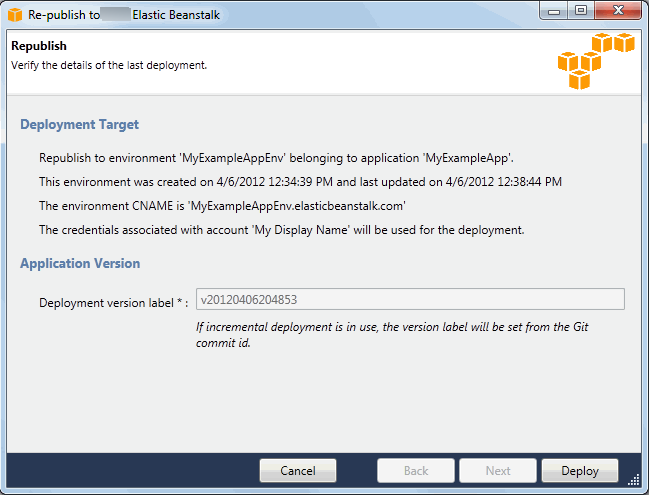Click the environment CNAME text line
The width and height of the screenshot is (649, 495).
(x=222, y=206)
